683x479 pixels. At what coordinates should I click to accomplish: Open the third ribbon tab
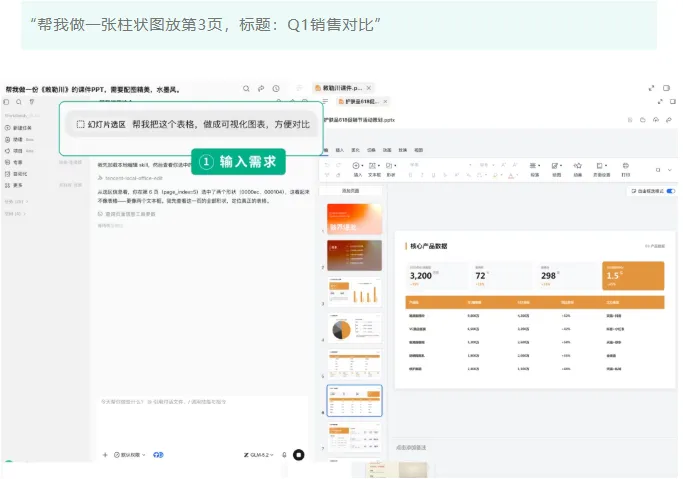click(x=355, y=150)
